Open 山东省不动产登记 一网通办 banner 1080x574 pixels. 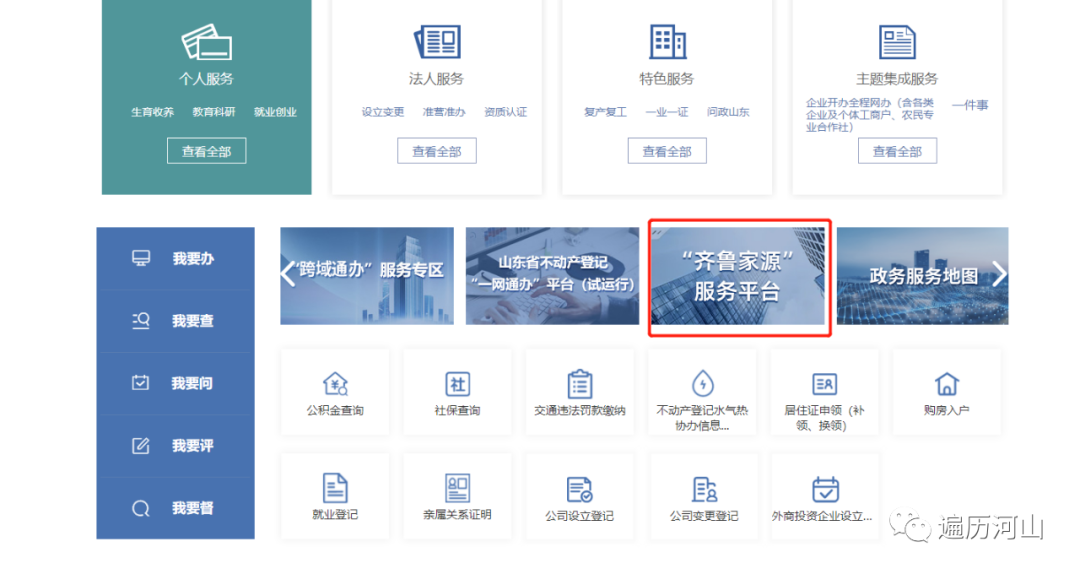[x=552, y=276]
